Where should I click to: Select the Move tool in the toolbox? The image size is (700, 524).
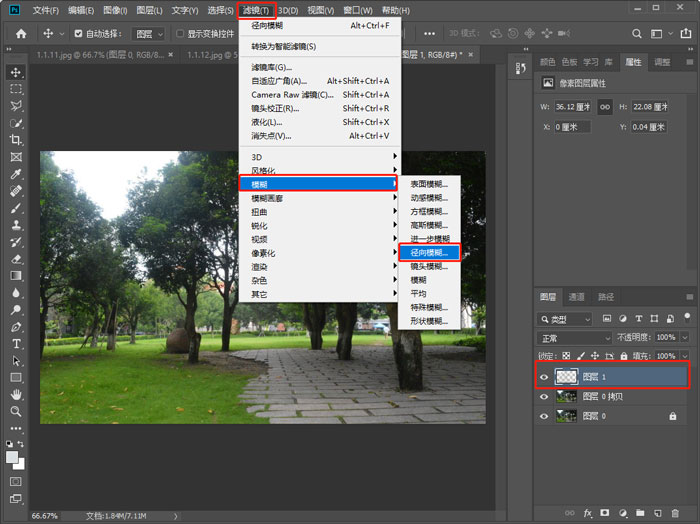16,72
